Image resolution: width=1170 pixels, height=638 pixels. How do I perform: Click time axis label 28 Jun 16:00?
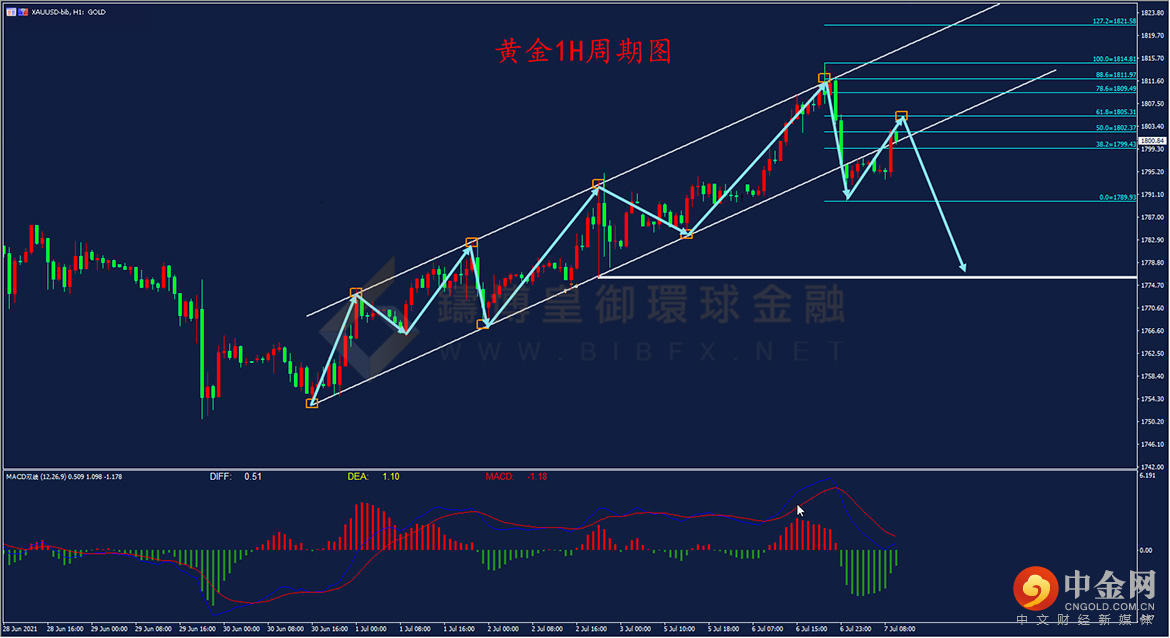click(66, 628)
